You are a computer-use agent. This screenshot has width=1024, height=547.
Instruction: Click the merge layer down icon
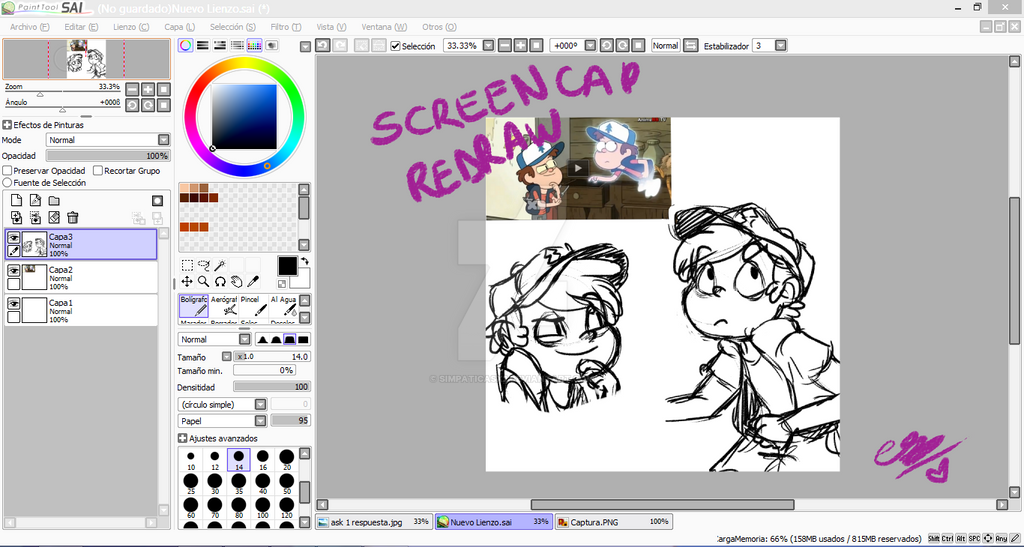coord(17,217)
